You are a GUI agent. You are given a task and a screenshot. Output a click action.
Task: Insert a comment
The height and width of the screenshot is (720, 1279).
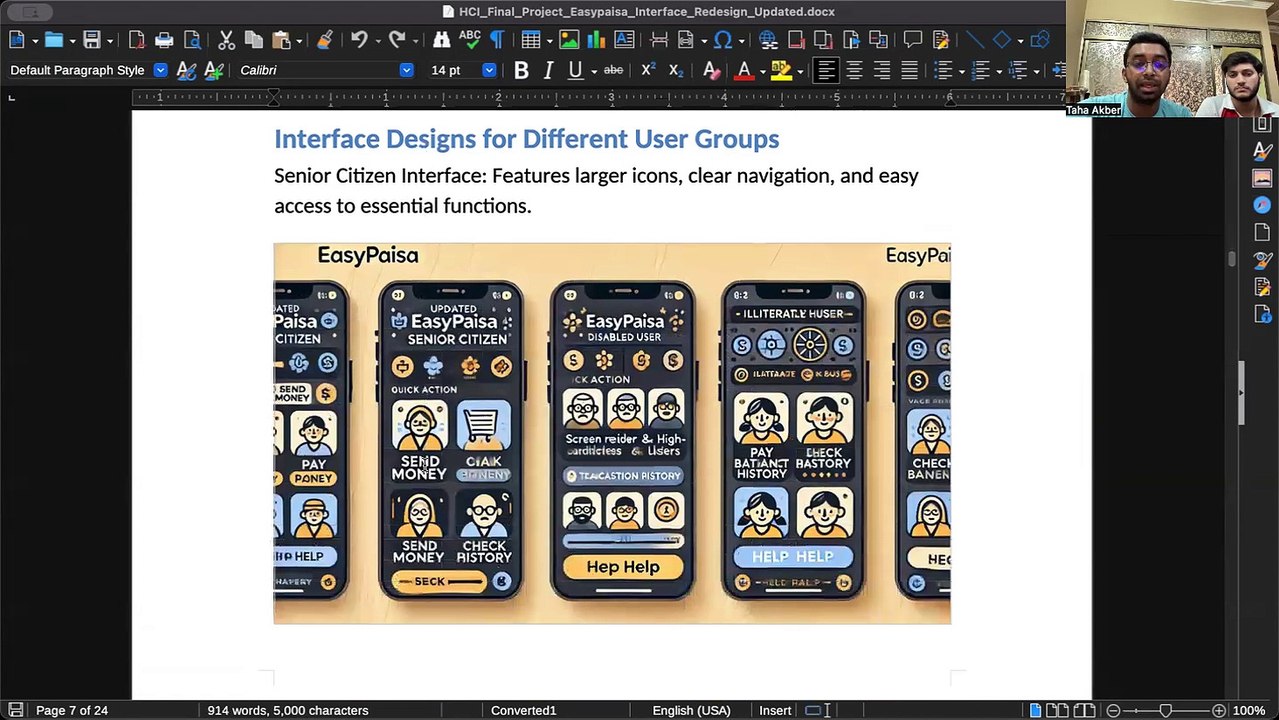pyautogui.click(x=912, y=40)
